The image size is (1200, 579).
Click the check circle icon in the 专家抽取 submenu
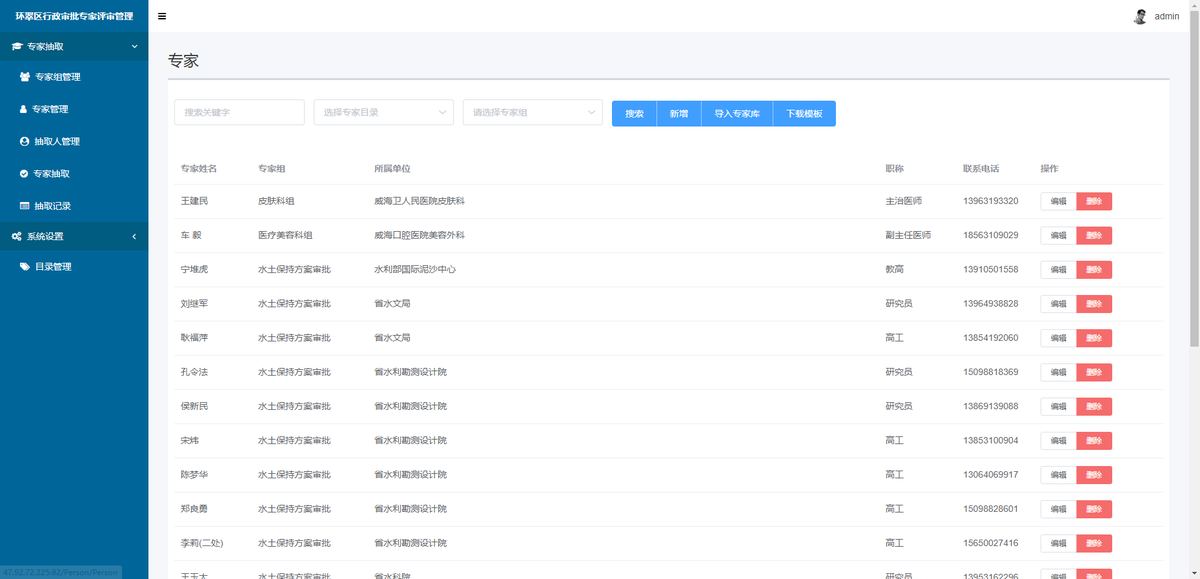click(x=25, y=174)
